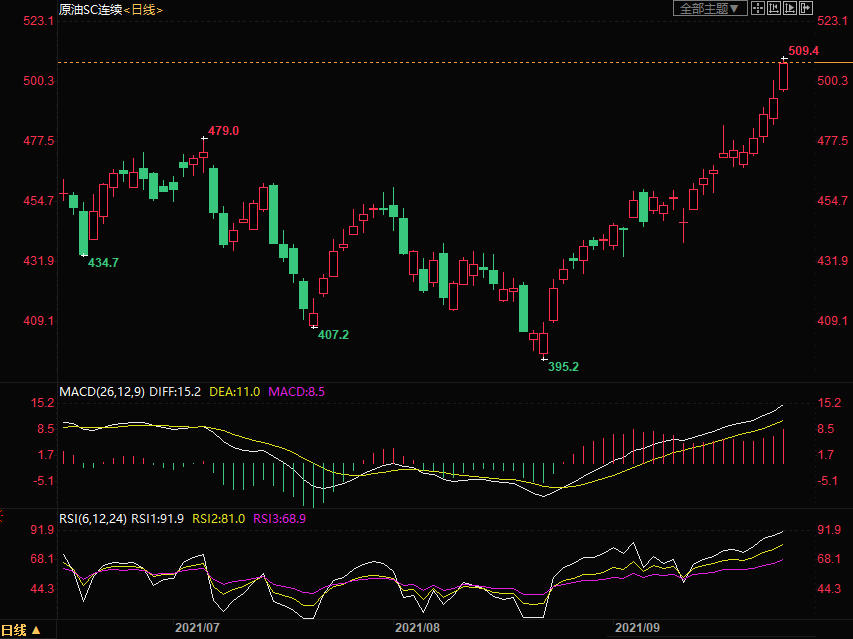Click the 509.4 high price marker

(803, 51)
